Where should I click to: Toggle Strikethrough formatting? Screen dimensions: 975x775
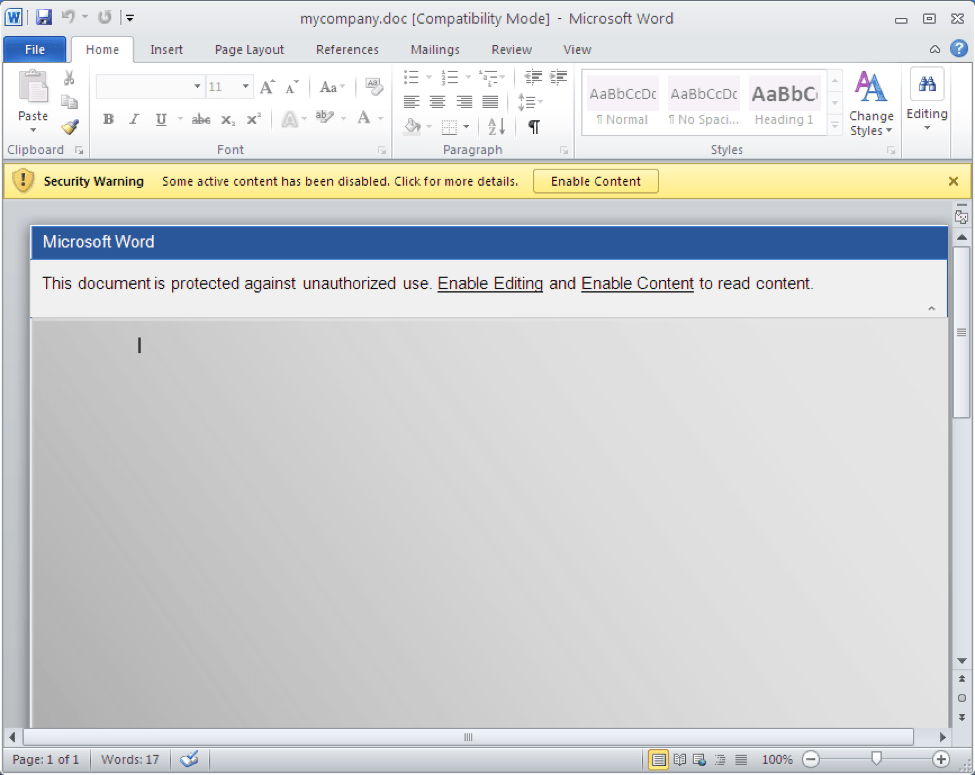point(201,119)
